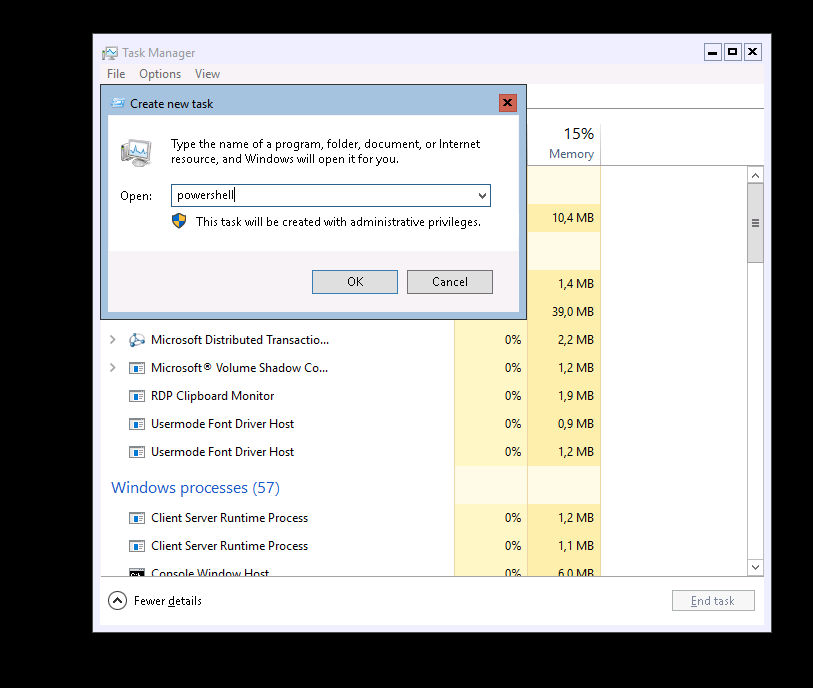Click the 39,0 MB memory value
This screenshot has height=688, width=813.
[x=572, y=312]
